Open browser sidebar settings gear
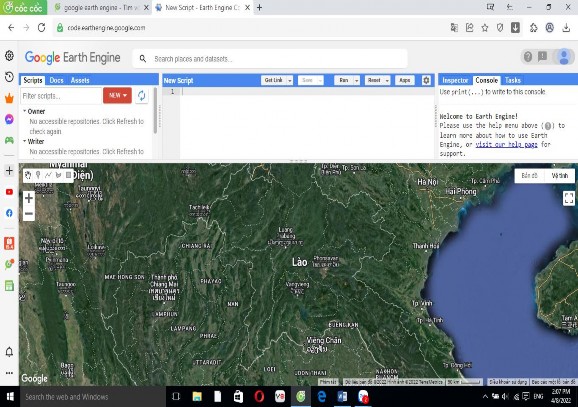578x407 pixels. (9, 56)
